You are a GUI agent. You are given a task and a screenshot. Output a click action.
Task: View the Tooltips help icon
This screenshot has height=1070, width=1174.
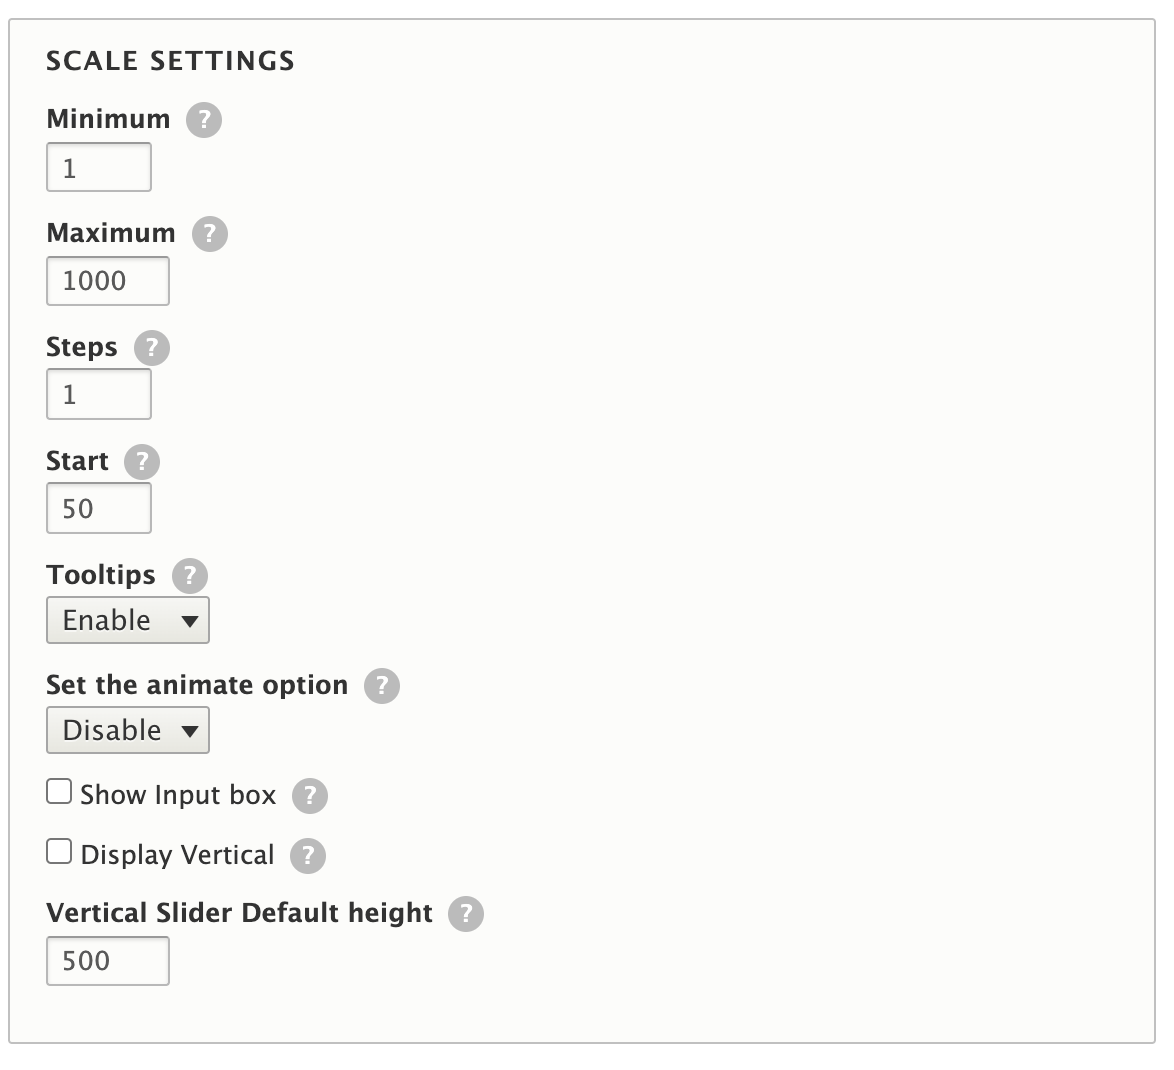pos(189,576)
